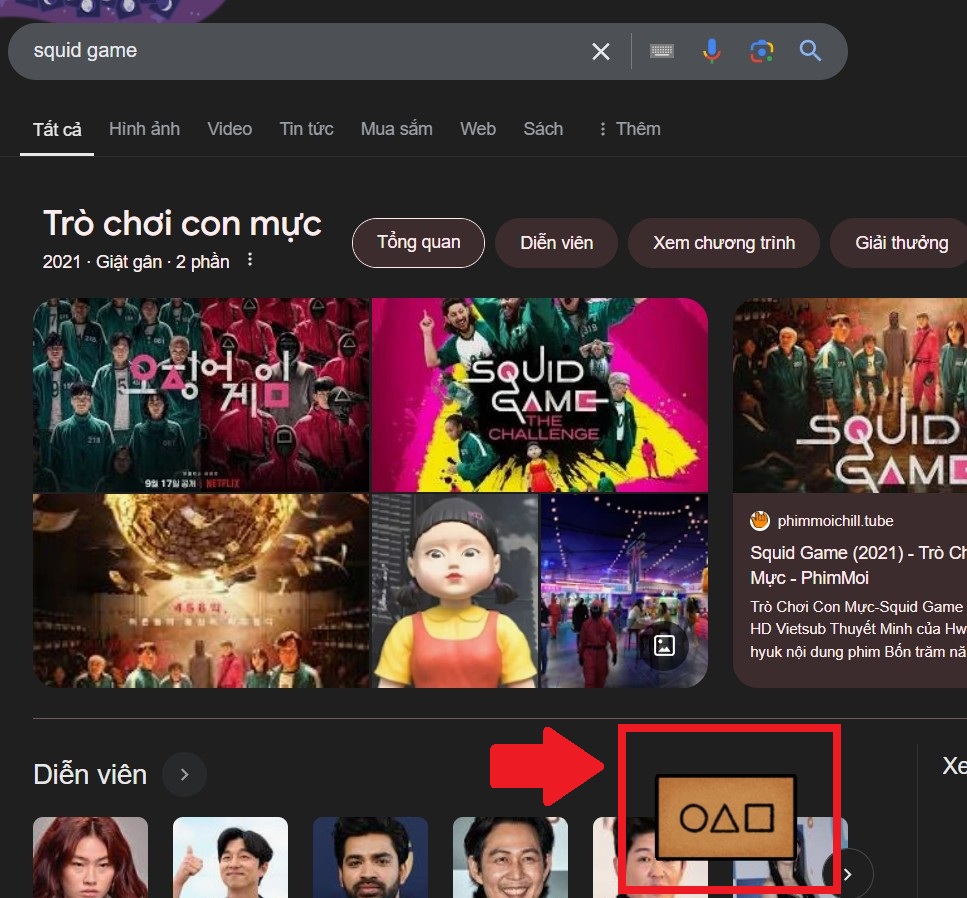Open the Korean Squid Game poster image
Viewport: 967px width, 898px height.
pyautogui.click(x=202, y=395)
